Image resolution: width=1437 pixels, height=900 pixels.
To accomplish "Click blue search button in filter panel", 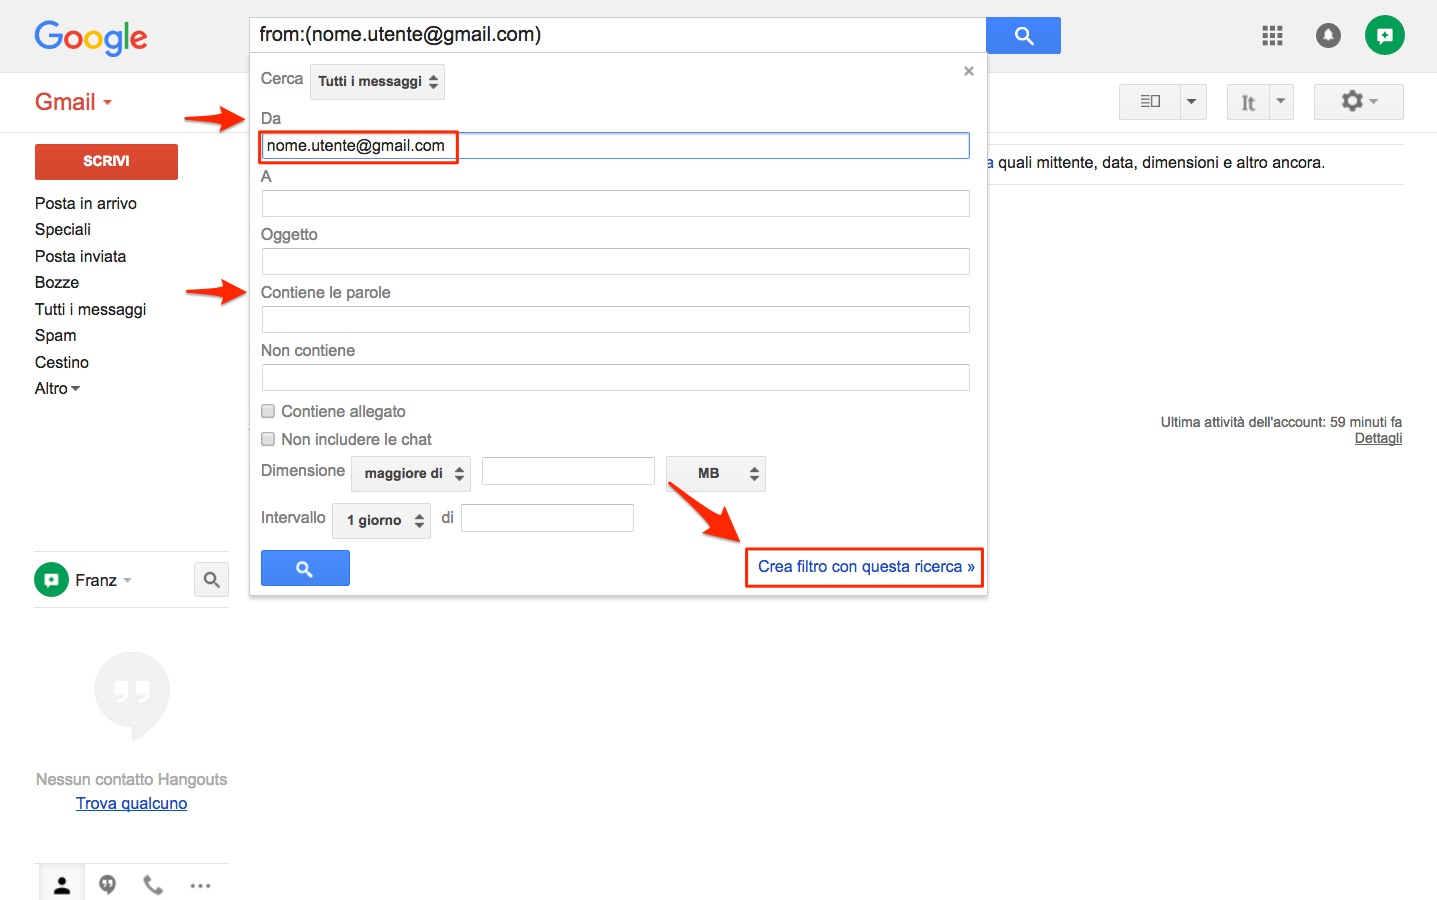I will pos(305,568).
